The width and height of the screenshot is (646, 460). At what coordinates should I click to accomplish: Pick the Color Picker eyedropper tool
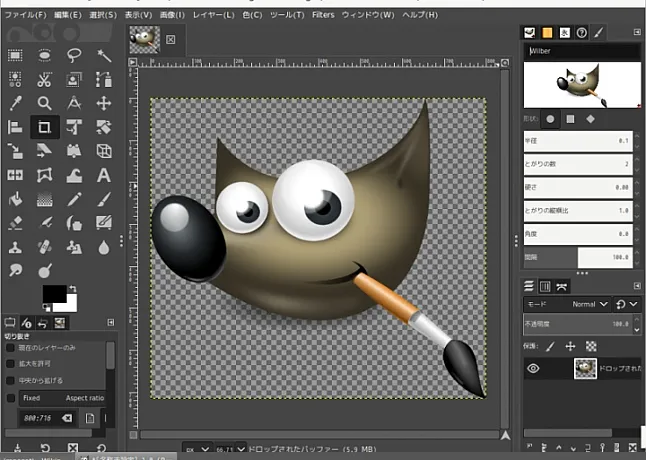coord(15,103)
